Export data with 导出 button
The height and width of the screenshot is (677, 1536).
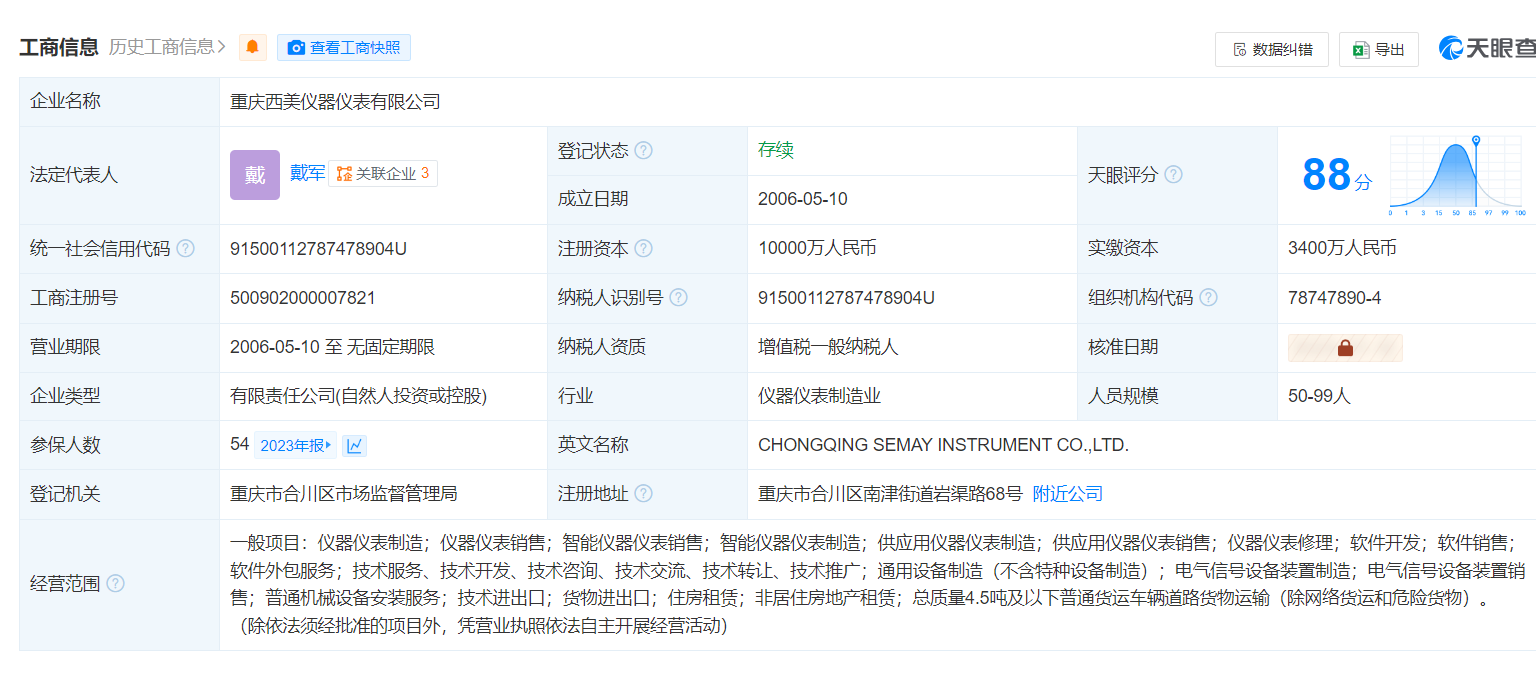coord(1379,49)
